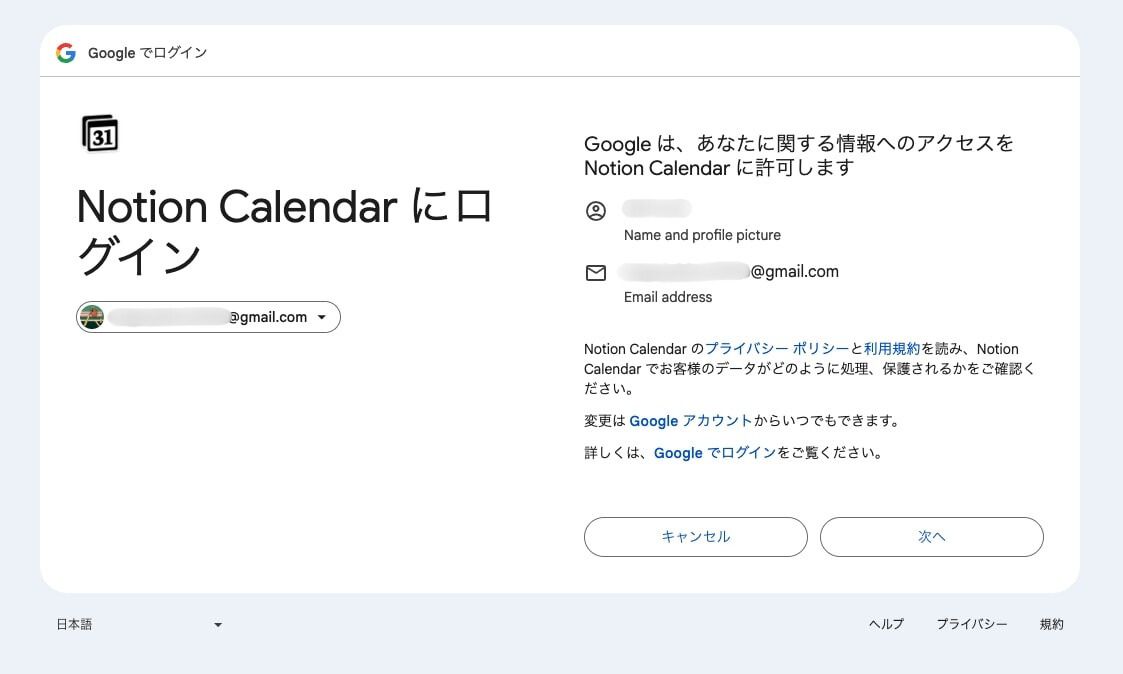Click the Google "G" logo at top left

[x=66, y=53]
